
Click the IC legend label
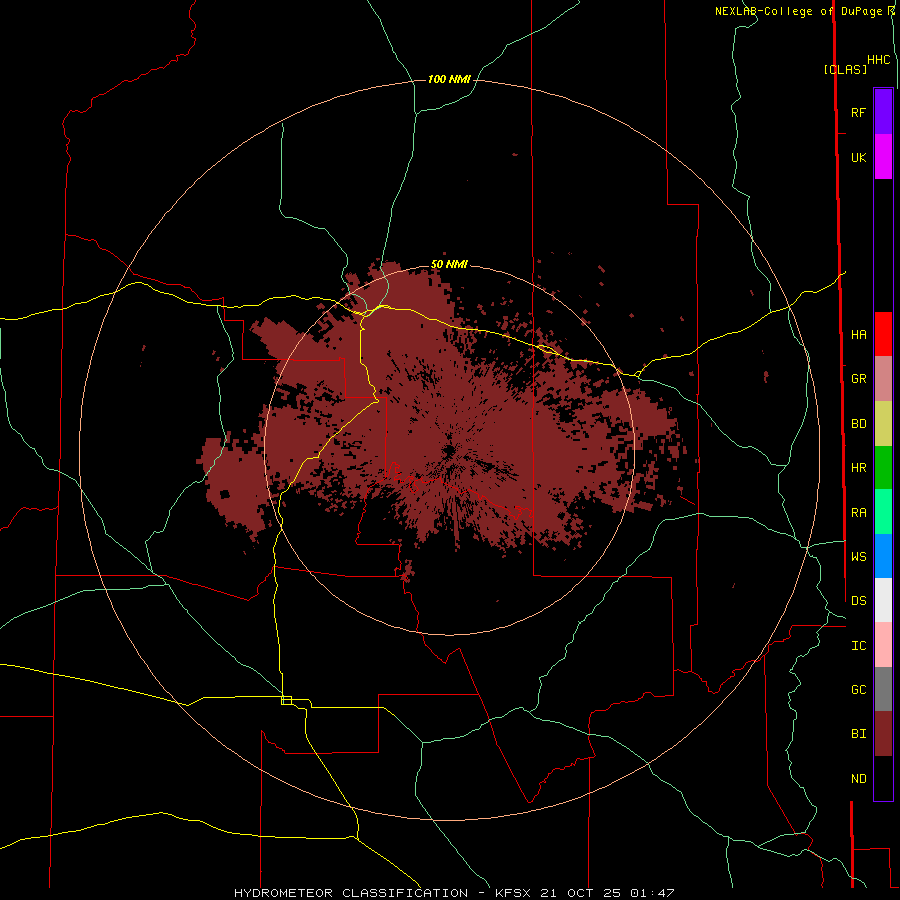[858, 646]
